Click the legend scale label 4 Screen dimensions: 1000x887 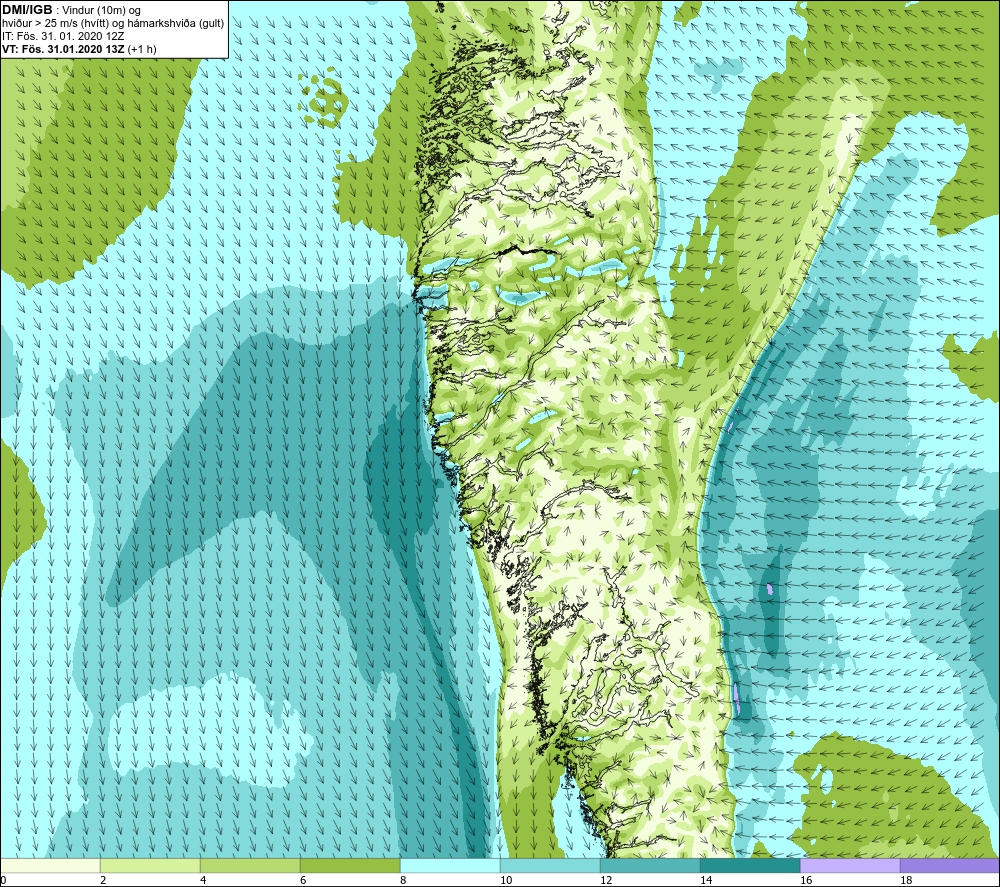pyautogui.click(x=203, y=880)
